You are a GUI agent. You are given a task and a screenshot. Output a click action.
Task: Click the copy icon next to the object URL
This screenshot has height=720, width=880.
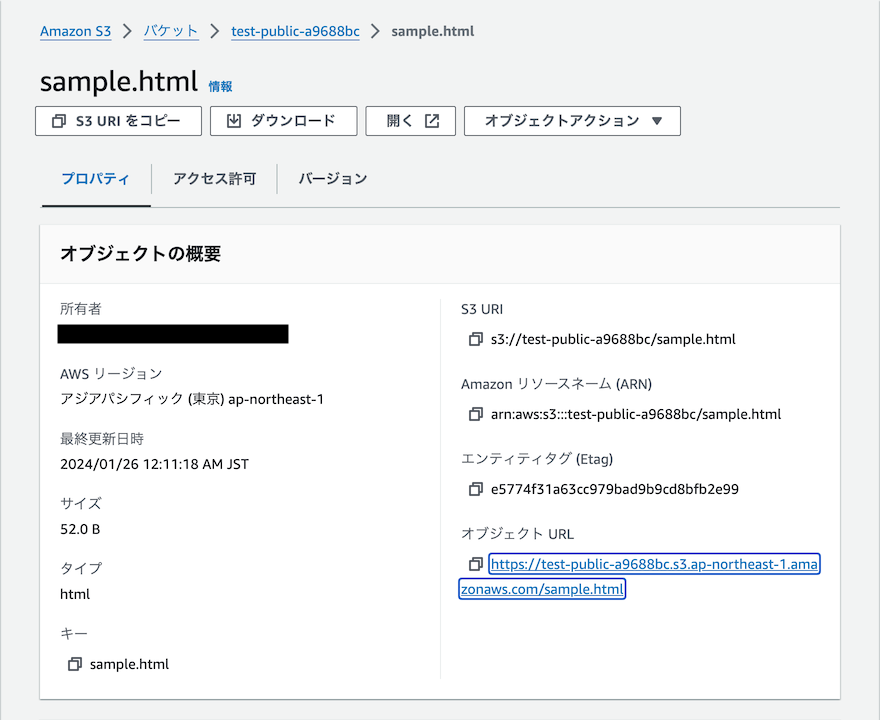(x=475, y=564)
